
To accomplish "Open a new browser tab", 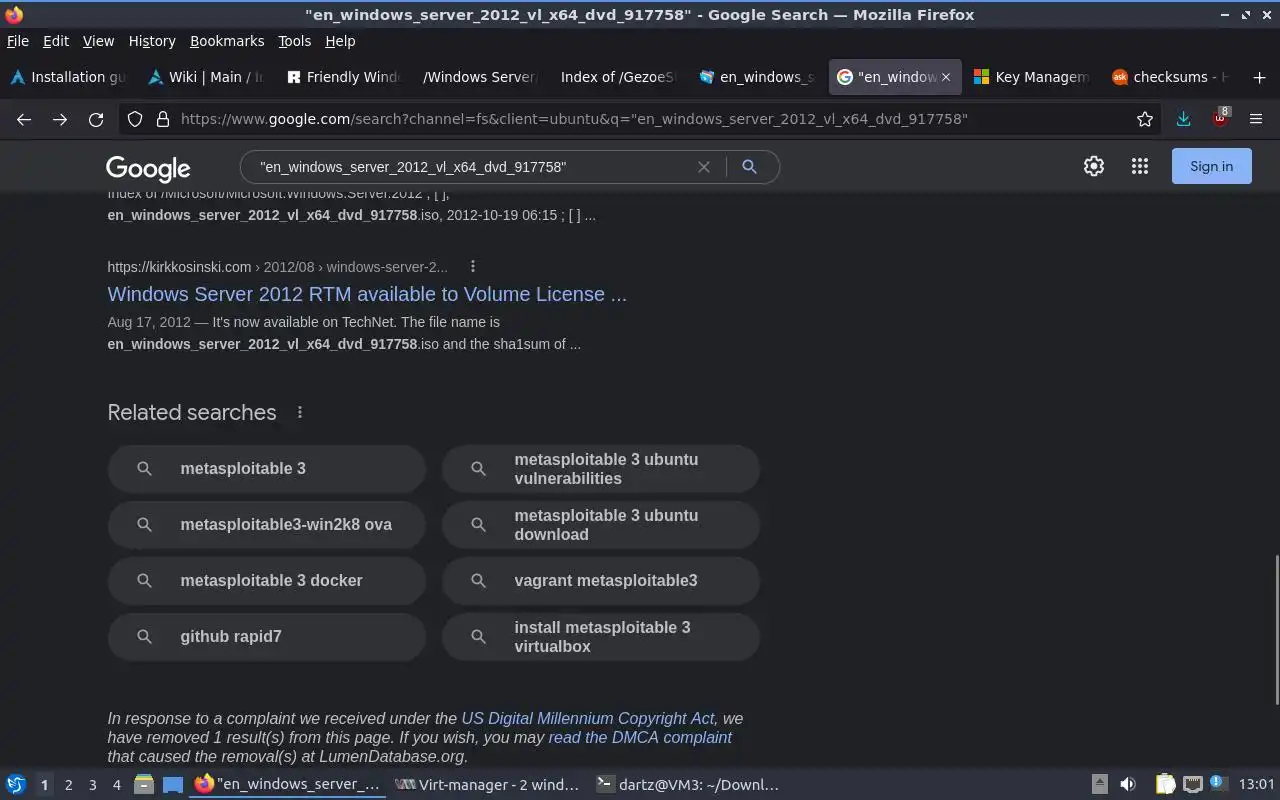I will pyautogui.click(x=1259, y=77).
